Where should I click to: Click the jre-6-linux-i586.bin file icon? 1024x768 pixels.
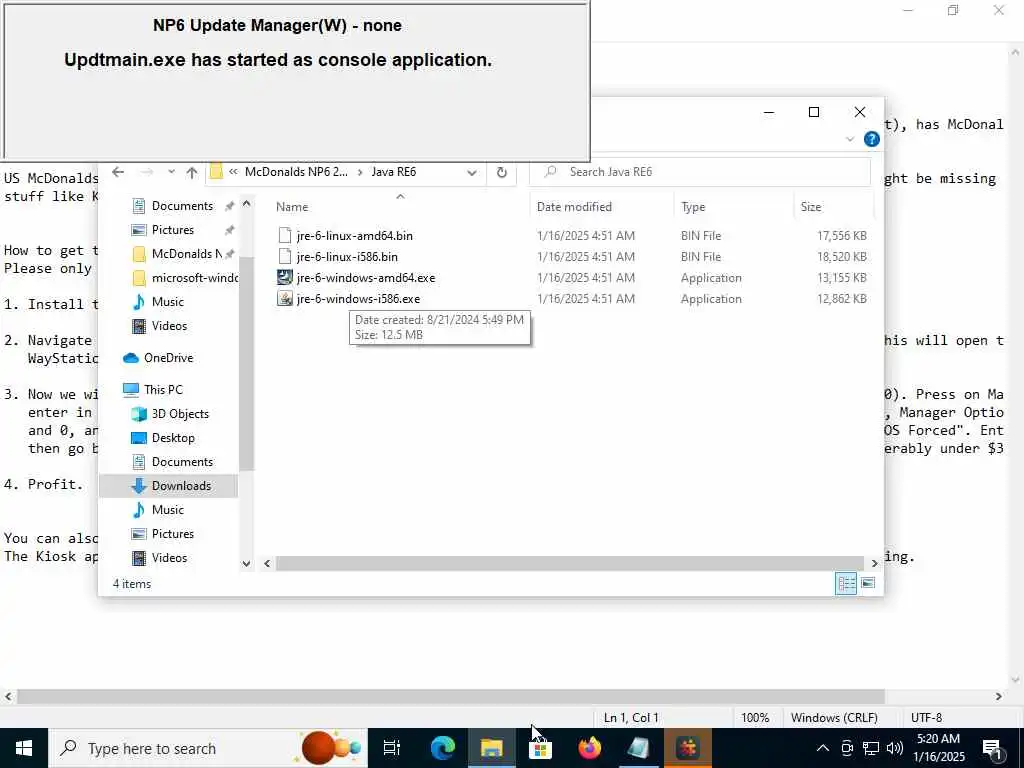284,257
